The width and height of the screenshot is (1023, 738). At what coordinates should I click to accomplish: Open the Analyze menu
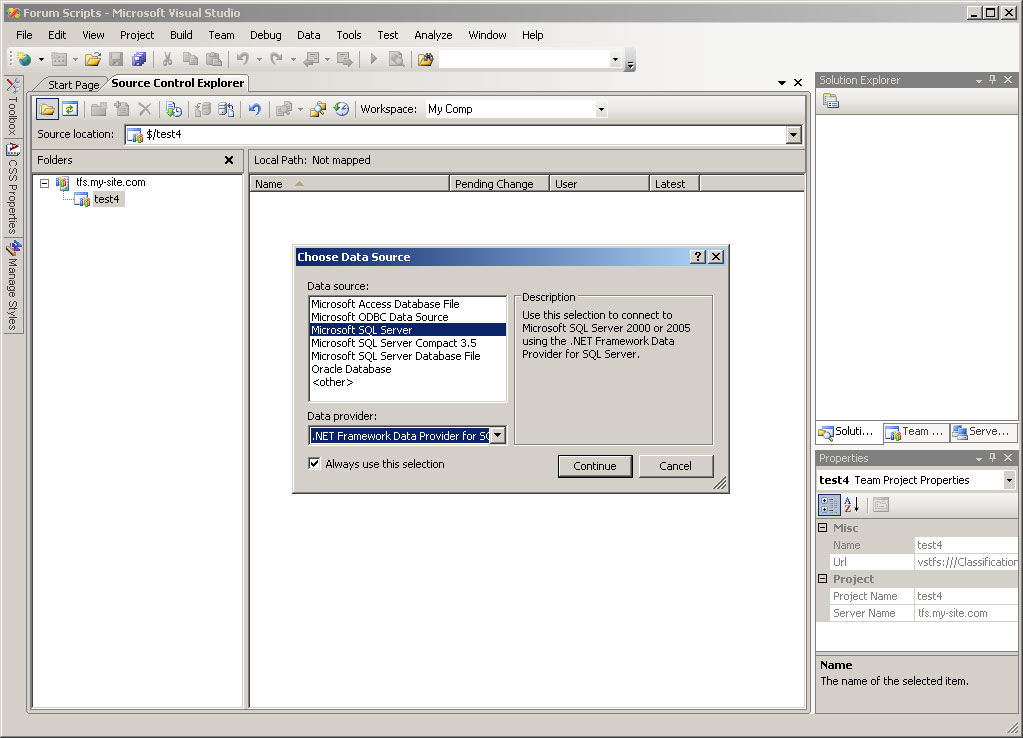(433, 35)
